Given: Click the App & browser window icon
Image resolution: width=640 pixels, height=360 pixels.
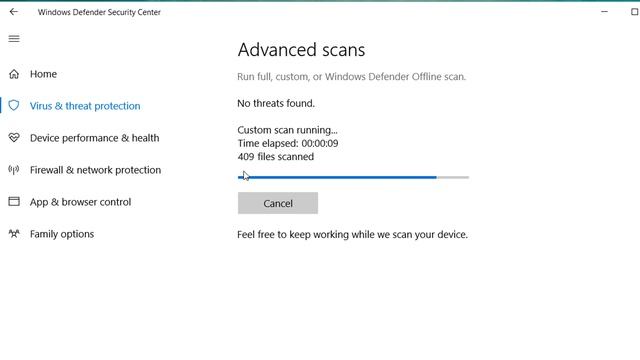Looking at the screenshot, I should (14, 202).
